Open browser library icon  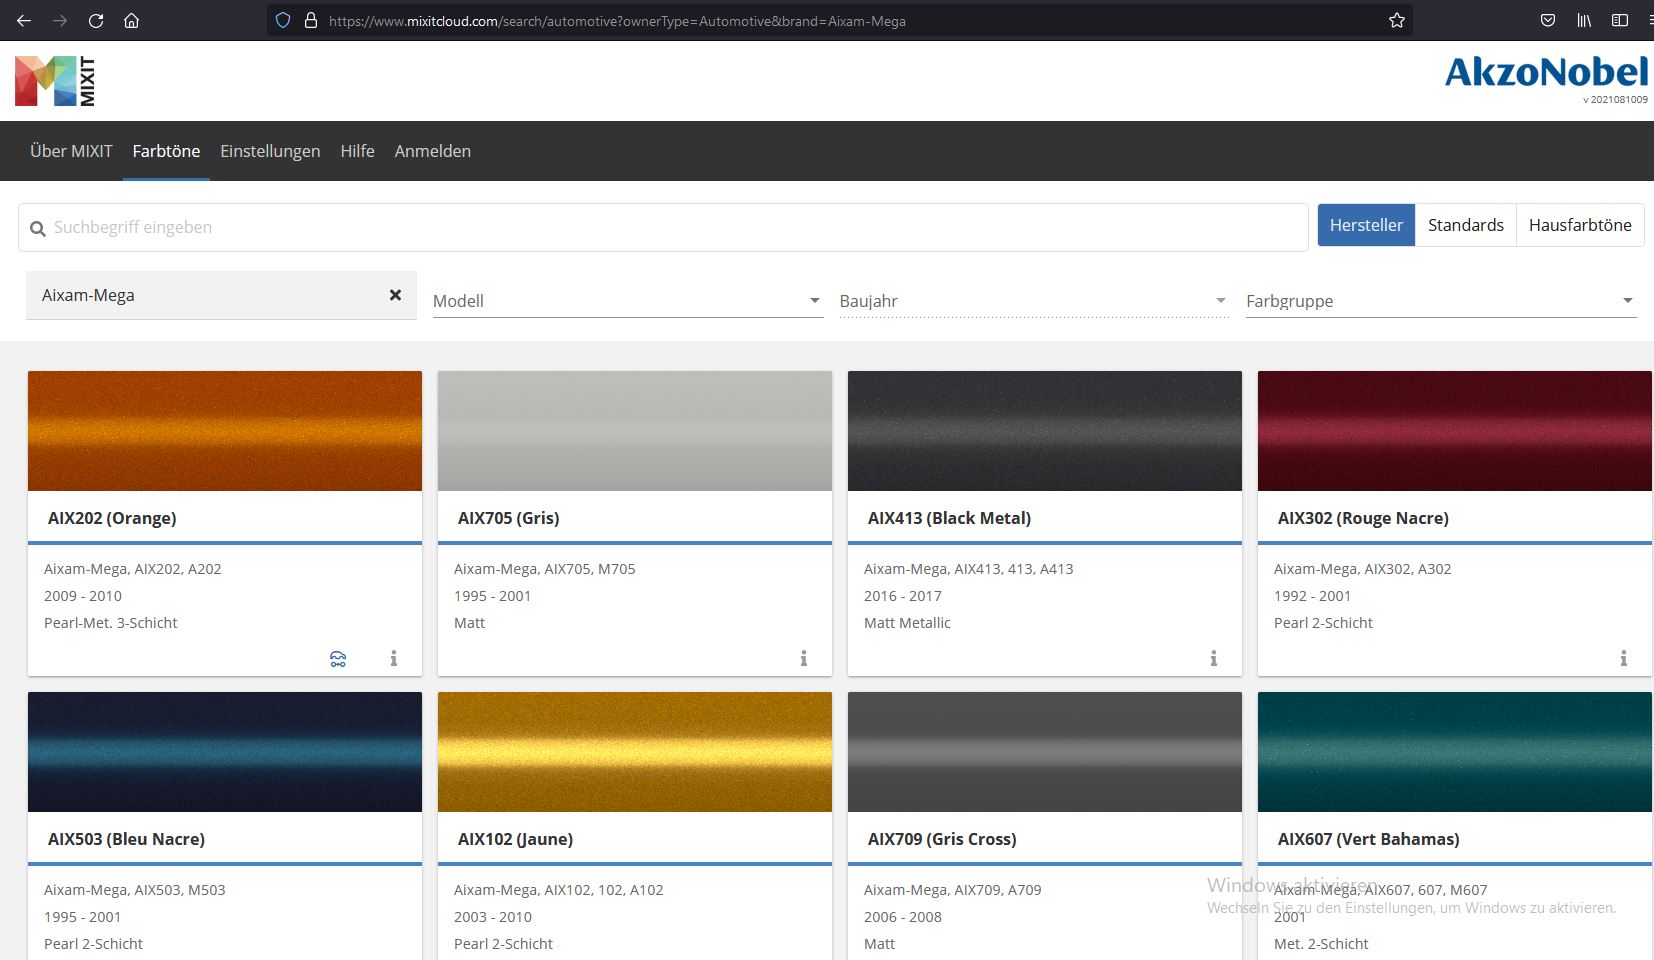pos(1584,20)
